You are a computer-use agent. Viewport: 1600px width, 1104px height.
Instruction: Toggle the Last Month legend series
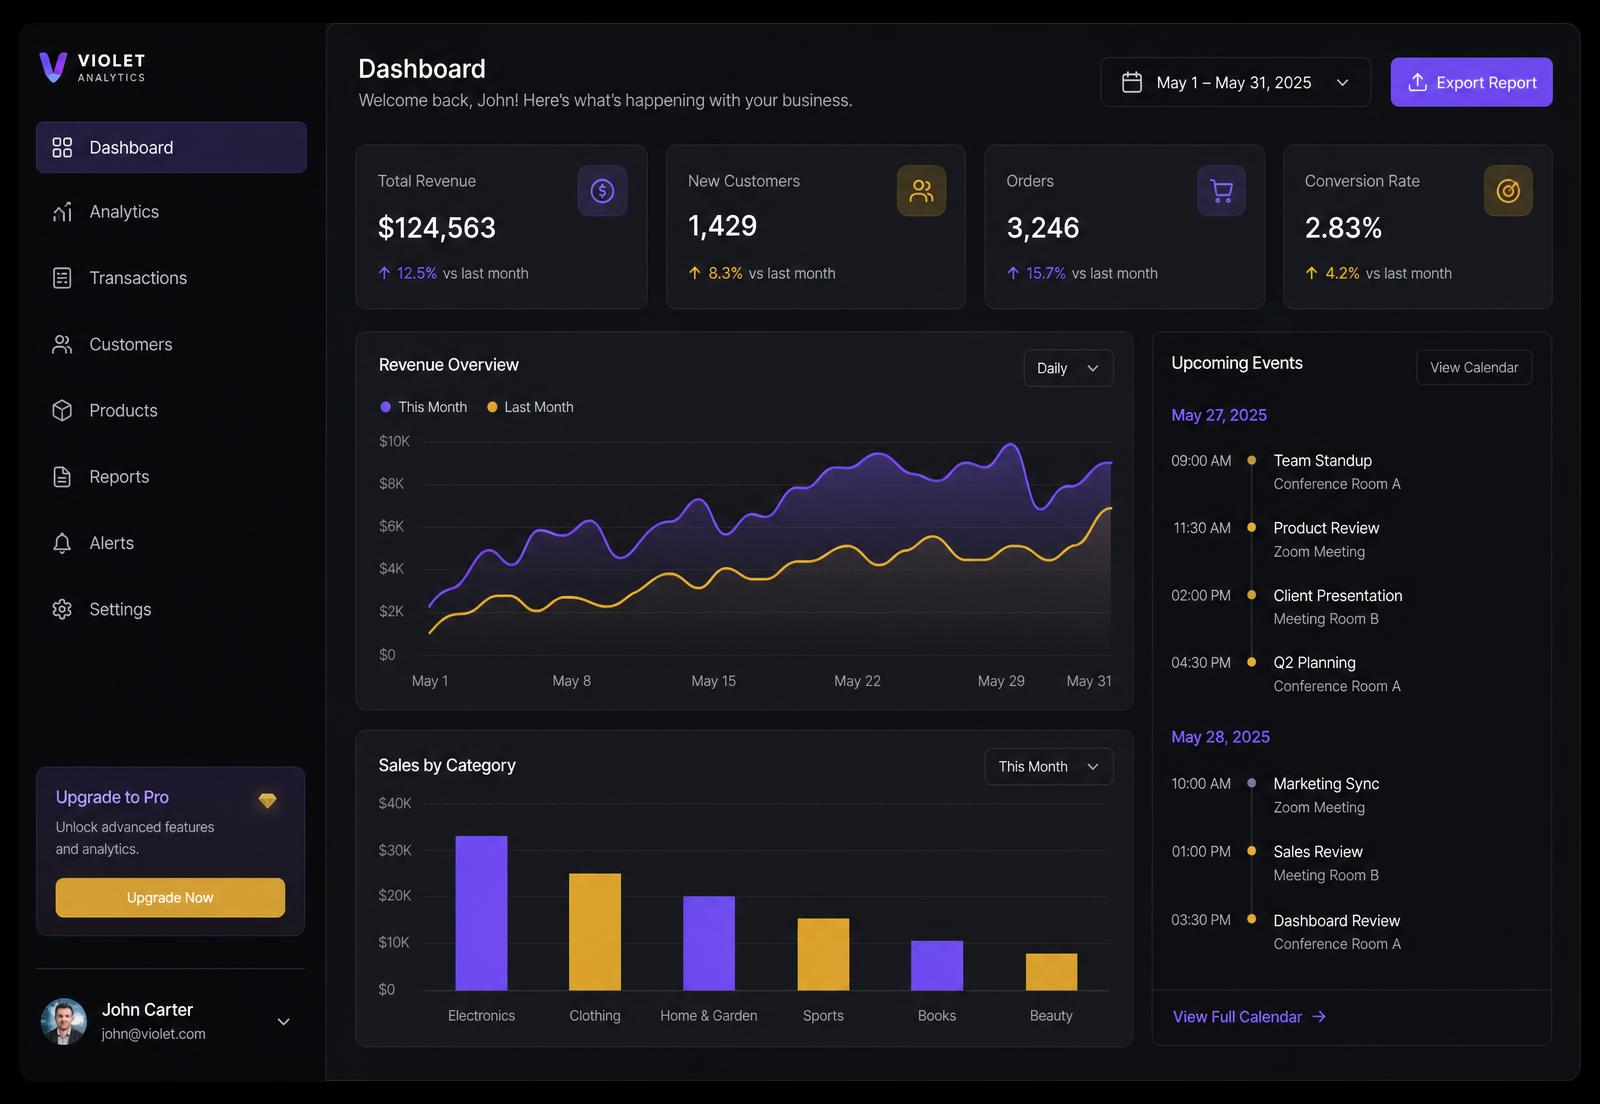coord(530,407)
